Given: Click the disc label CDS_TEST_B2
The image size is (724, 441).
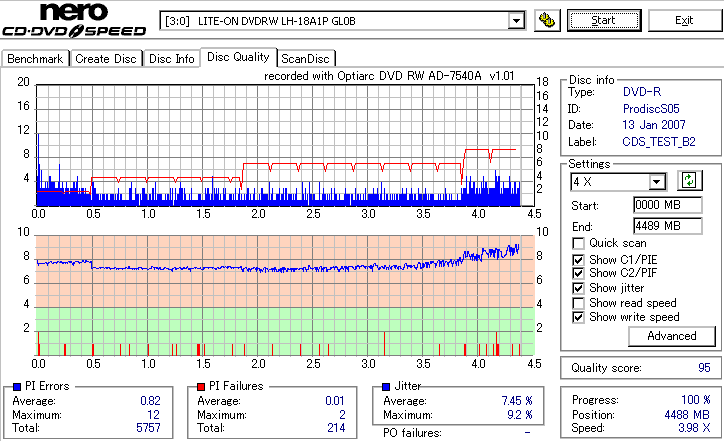Looking at the screenshot, I should point(659,142).
